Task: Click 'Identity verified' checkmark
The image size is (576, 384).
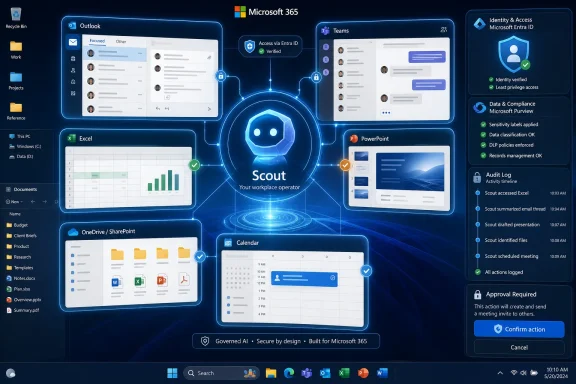Action: click(491, 79)
